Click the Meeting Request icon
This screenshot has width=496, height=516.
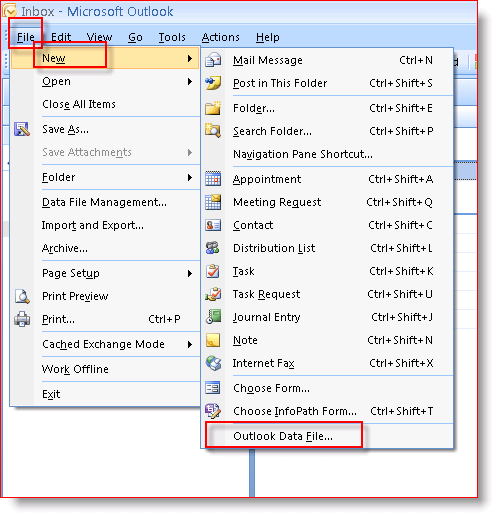213,202
